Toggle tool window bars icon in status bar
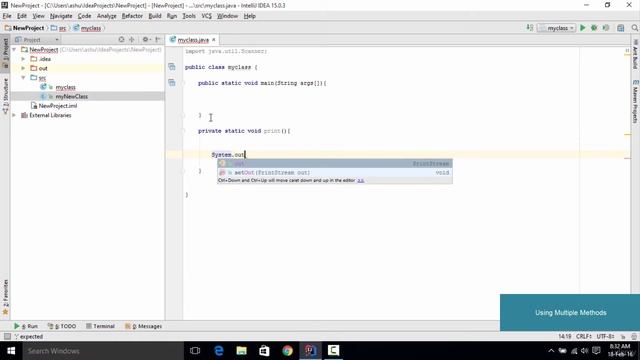Image resolution: width=640 pixels, height=360 pixels. coord(7,336)
